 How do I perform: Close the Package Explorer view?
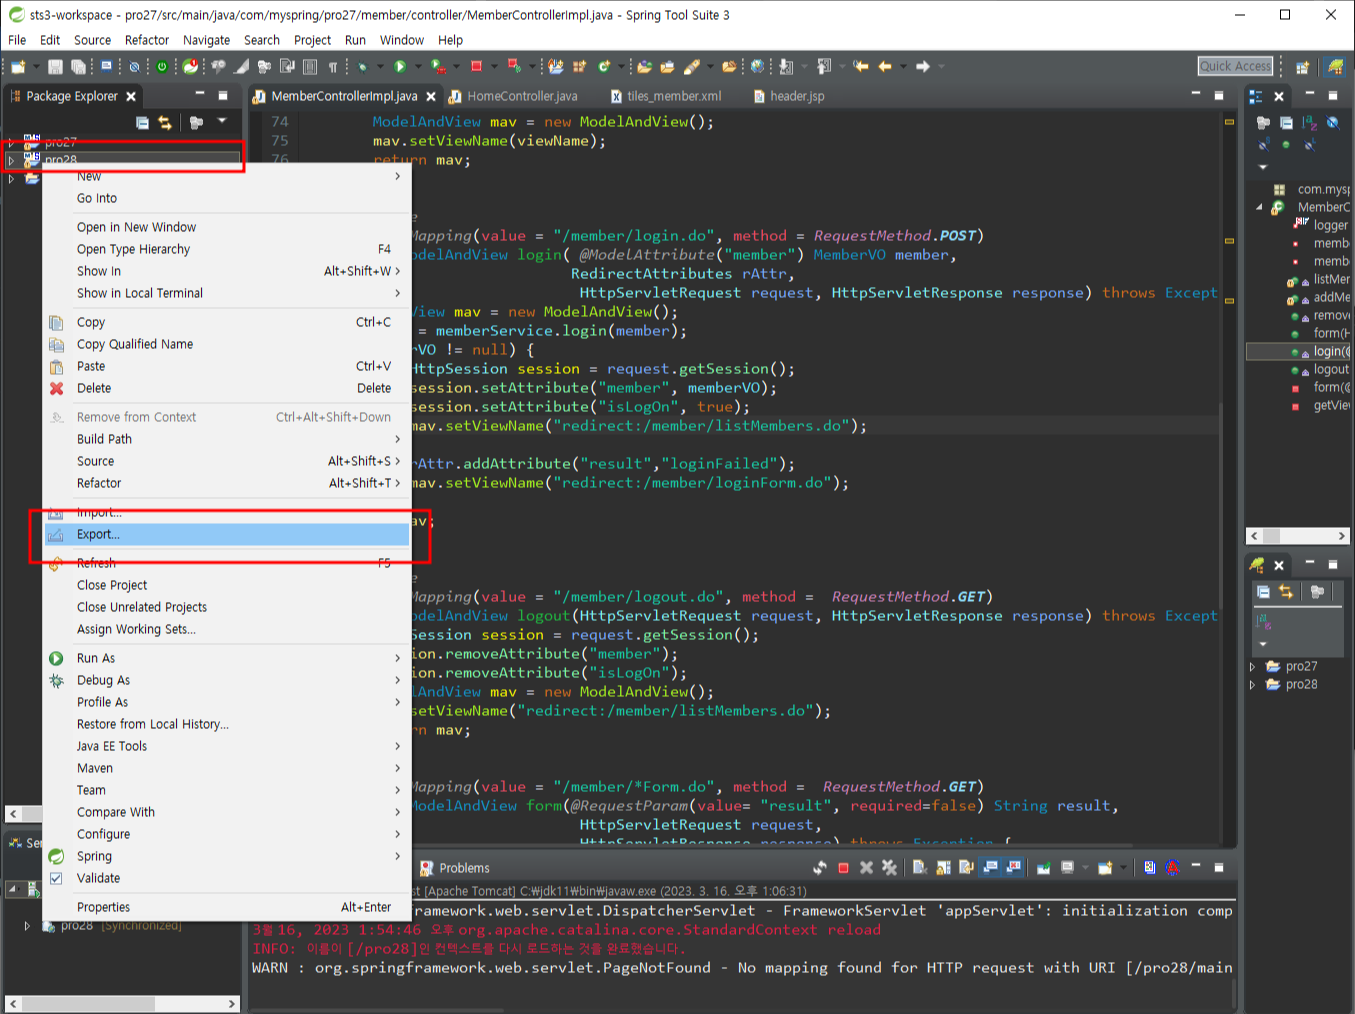click(x=131, y=96)
